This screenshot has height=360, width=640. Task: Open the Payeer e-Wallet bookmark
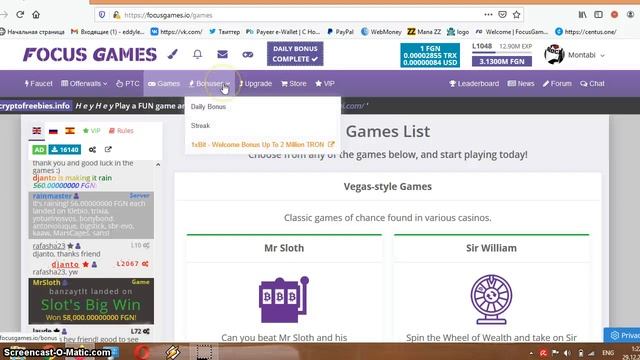(x=283, y=31)
